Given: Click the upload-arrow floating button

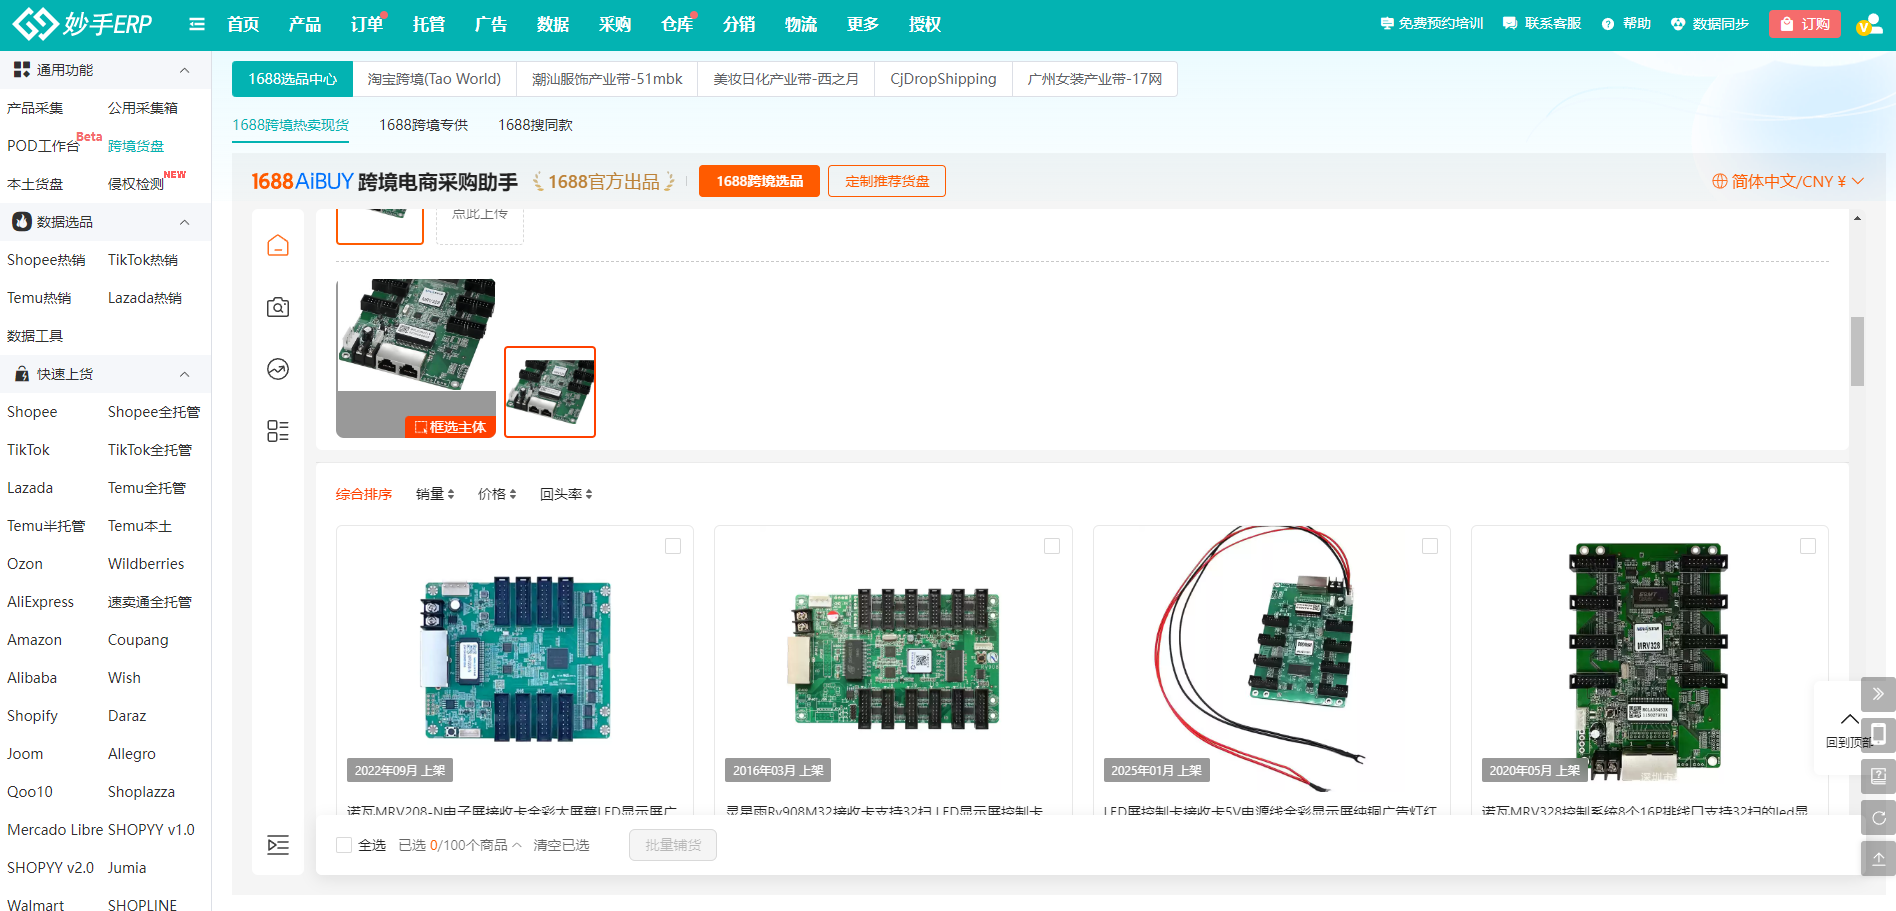Looking at the screenshot, I should pos(1878,859).
